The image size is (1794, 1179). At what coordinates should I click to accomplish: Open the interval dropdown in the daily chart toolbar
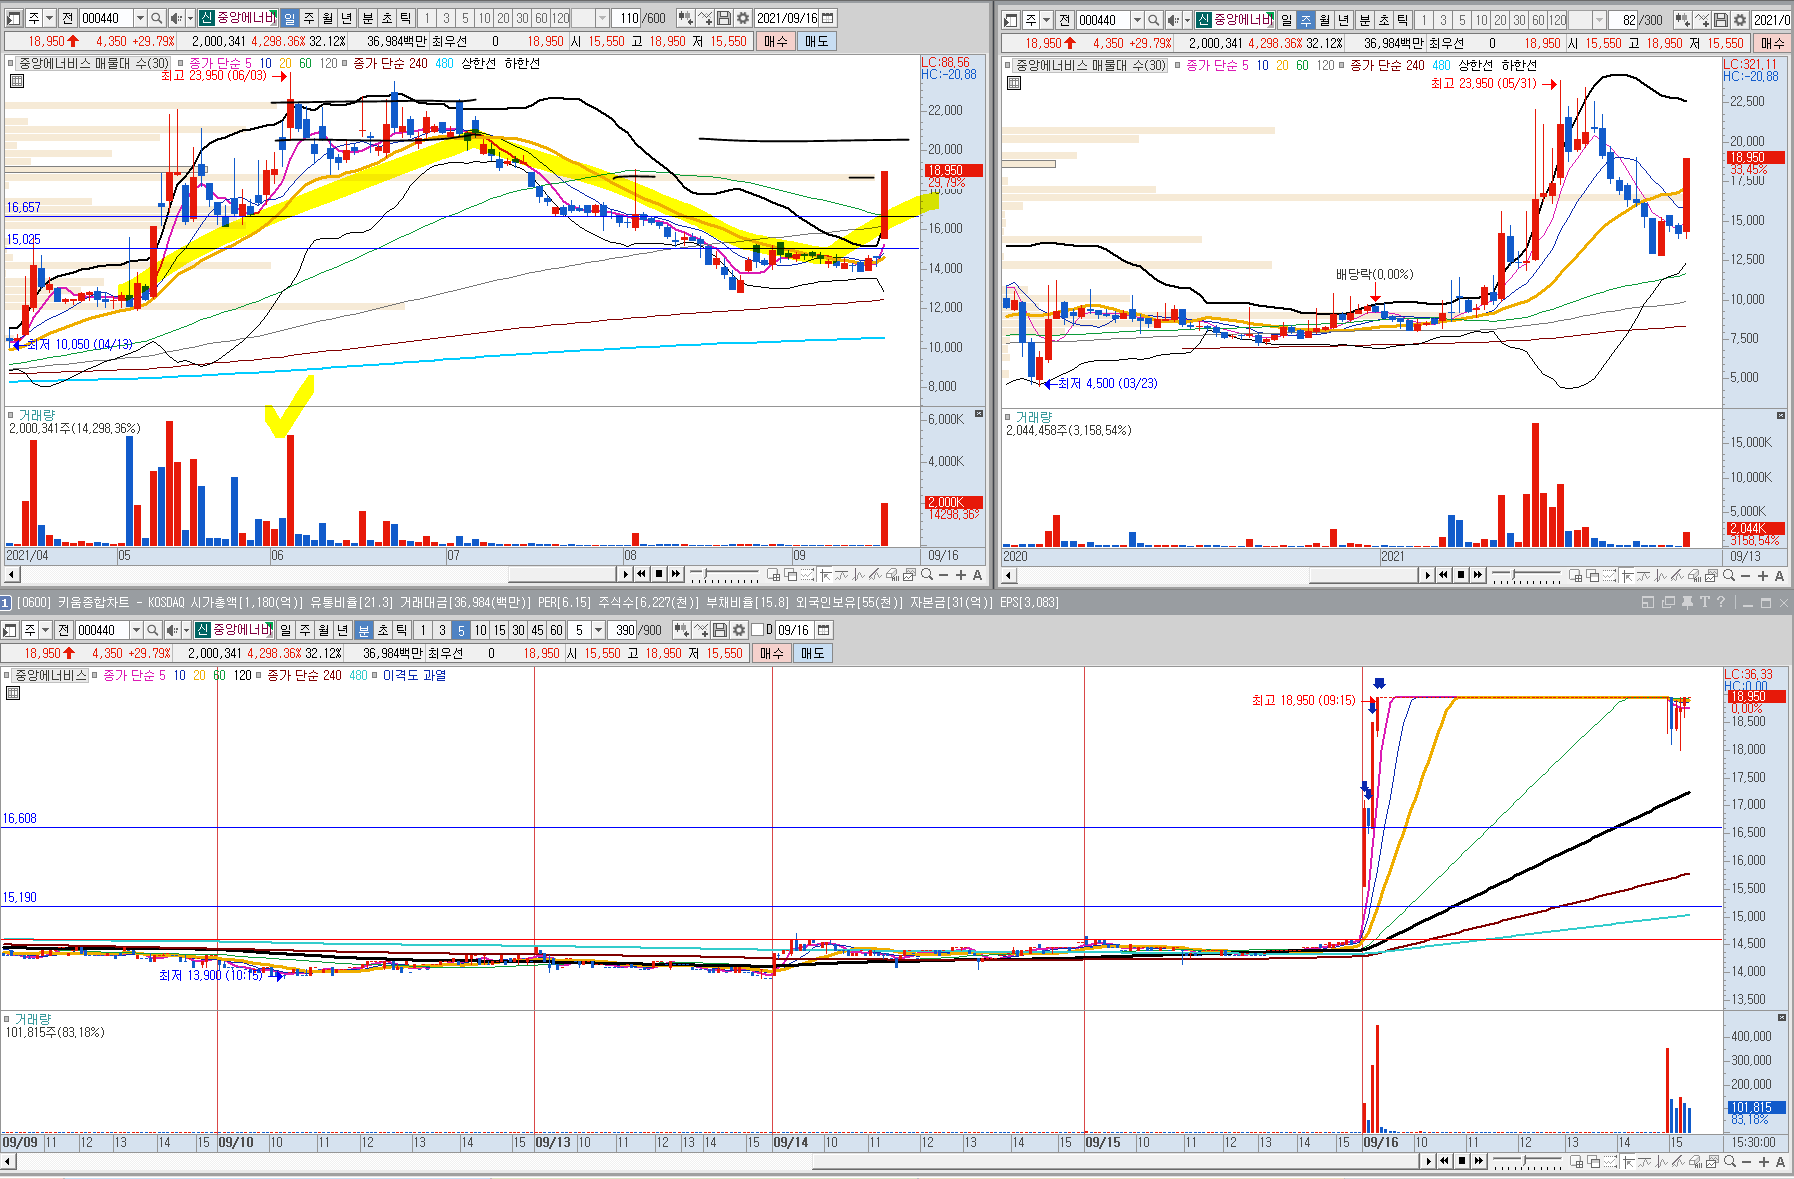(x=602, y=18)
